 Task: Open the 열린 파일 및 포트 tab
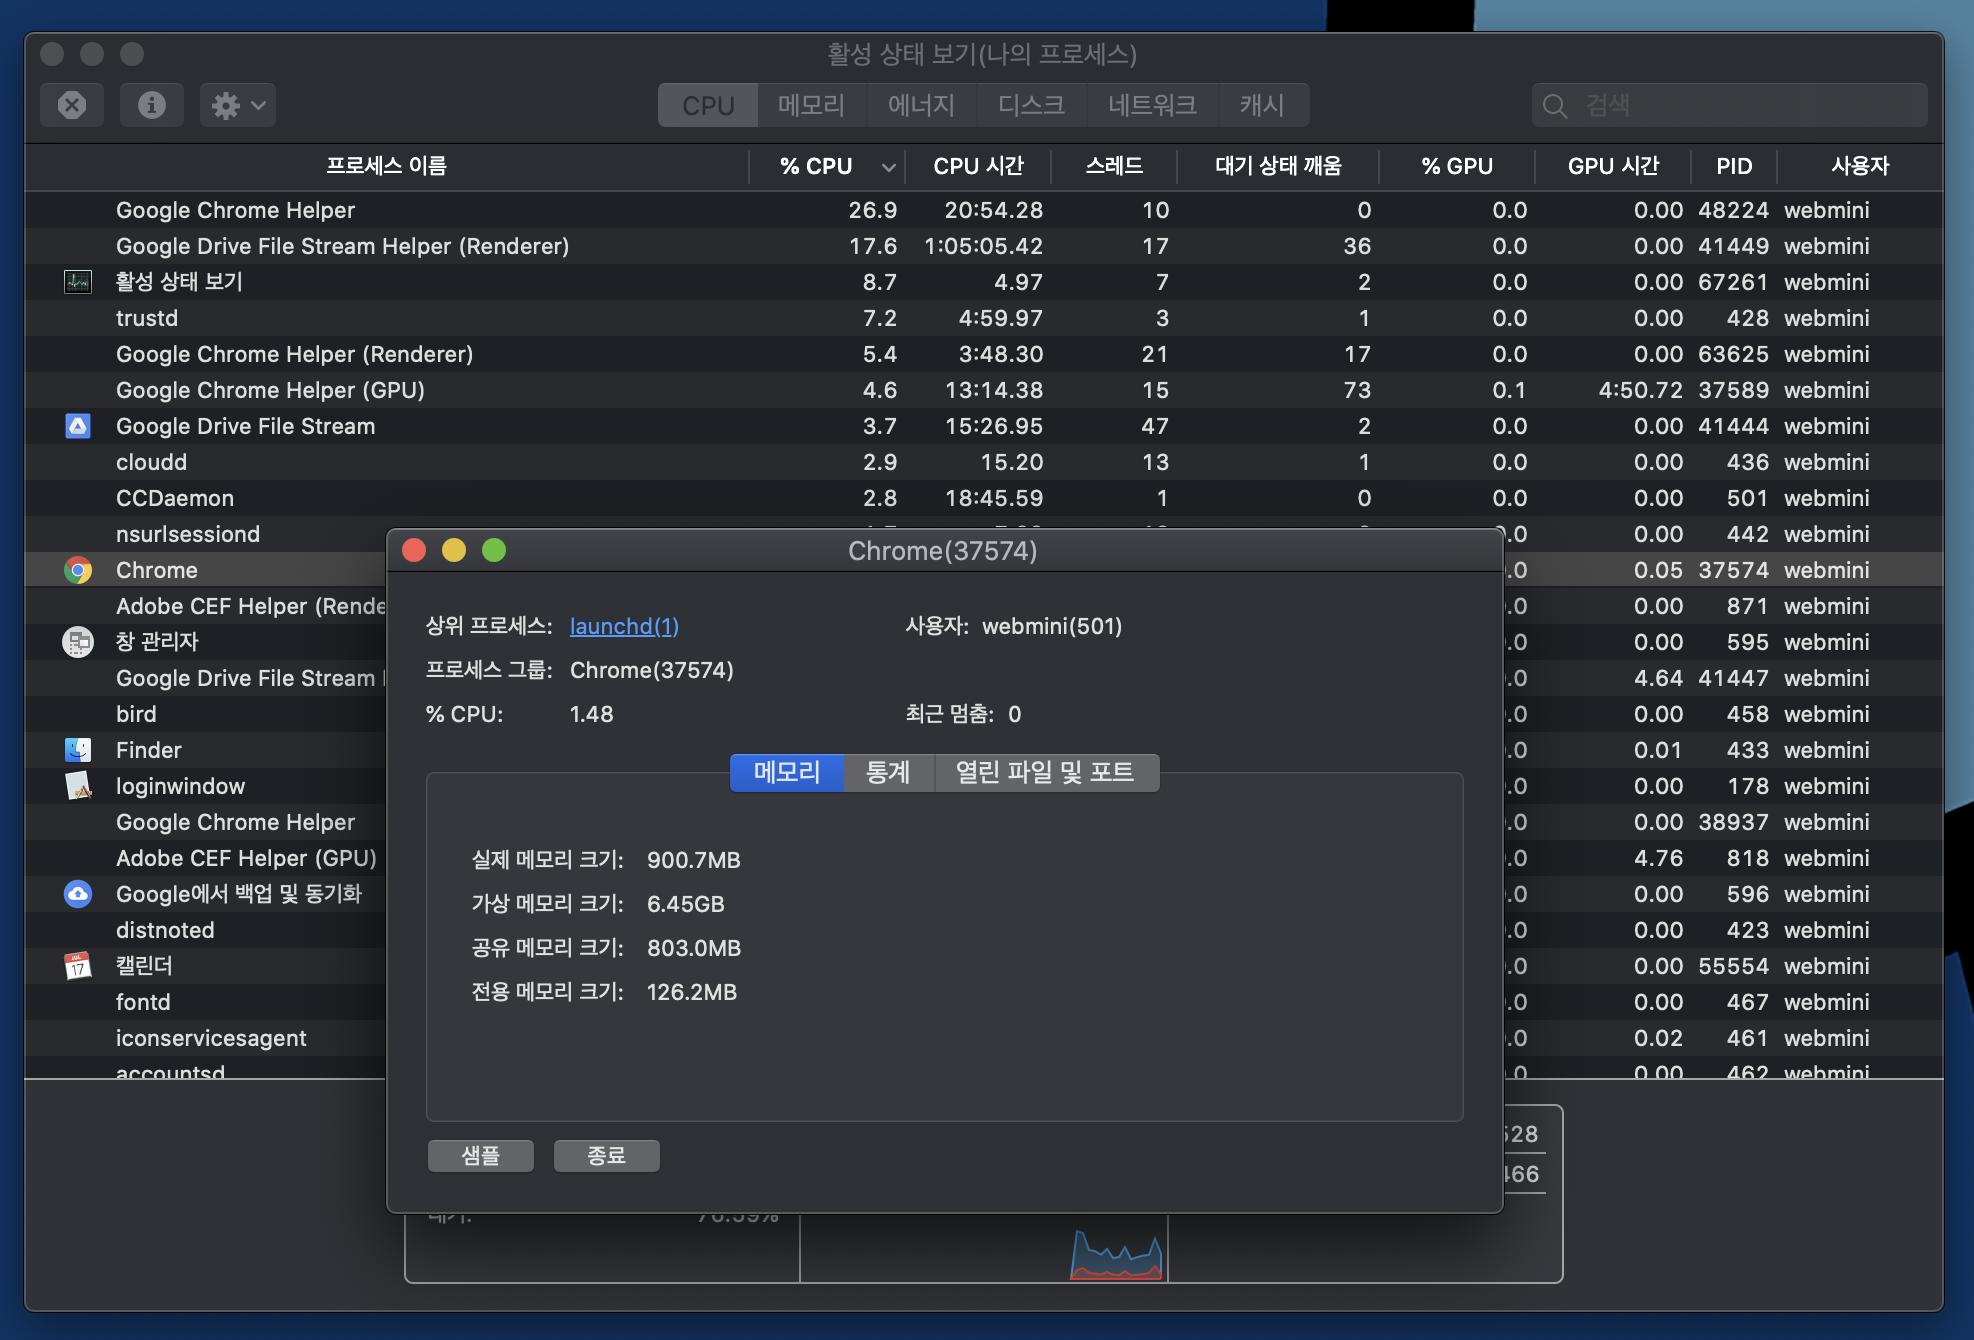(1045, 772)
